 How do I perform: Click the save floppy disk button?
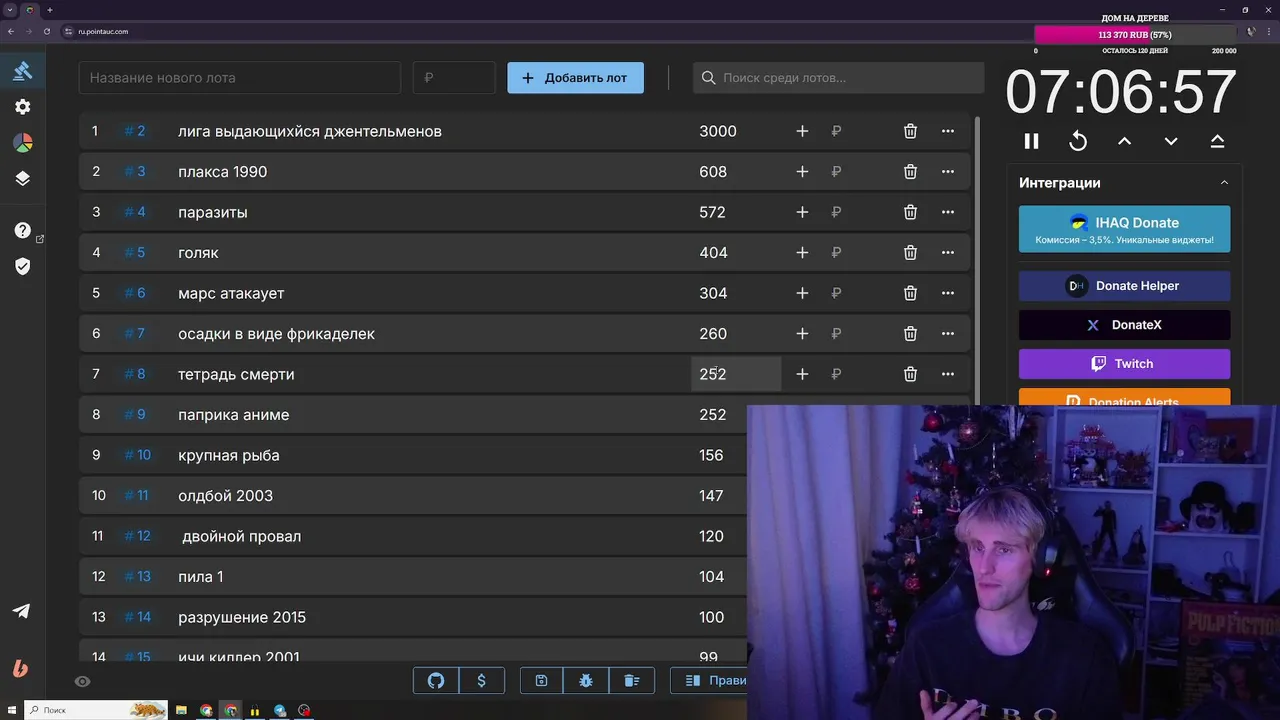pos(542,681)
